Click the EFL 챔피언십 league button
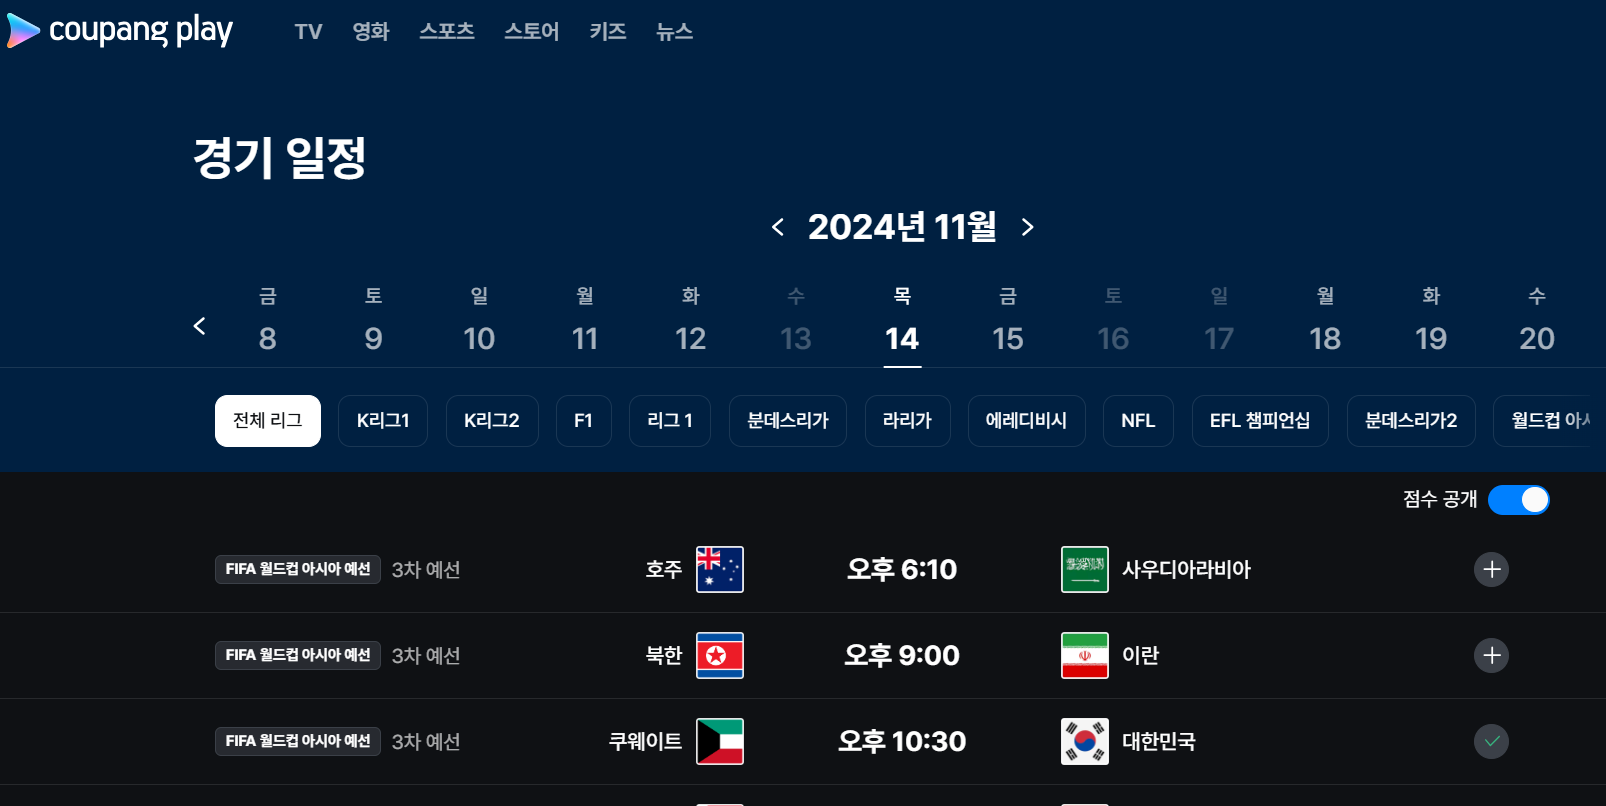This screenshot has width=1606, height=806. (x=1260, y=420)
